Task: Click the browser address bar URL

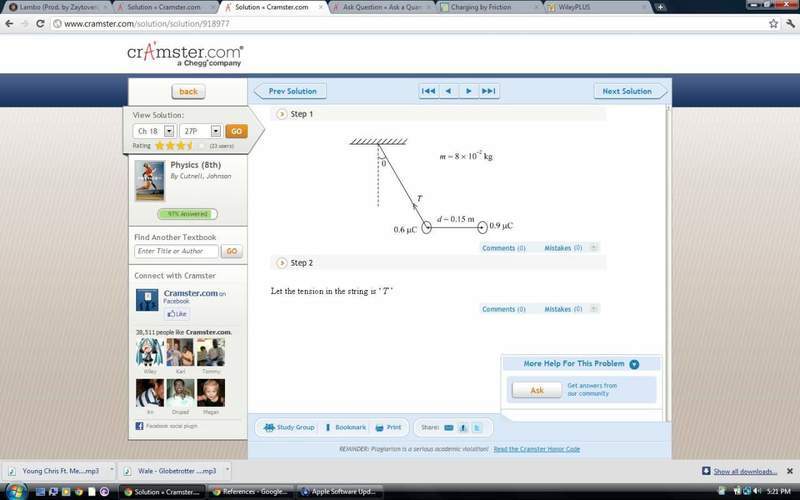Action: pos(147,23)
